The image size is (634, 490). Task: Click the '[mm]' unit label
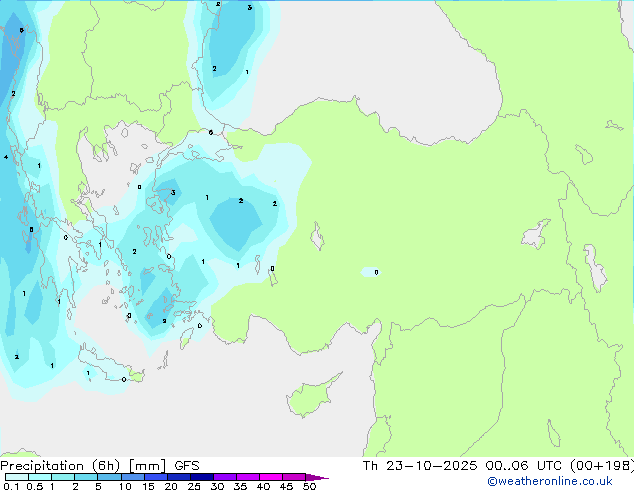point(147,466)
